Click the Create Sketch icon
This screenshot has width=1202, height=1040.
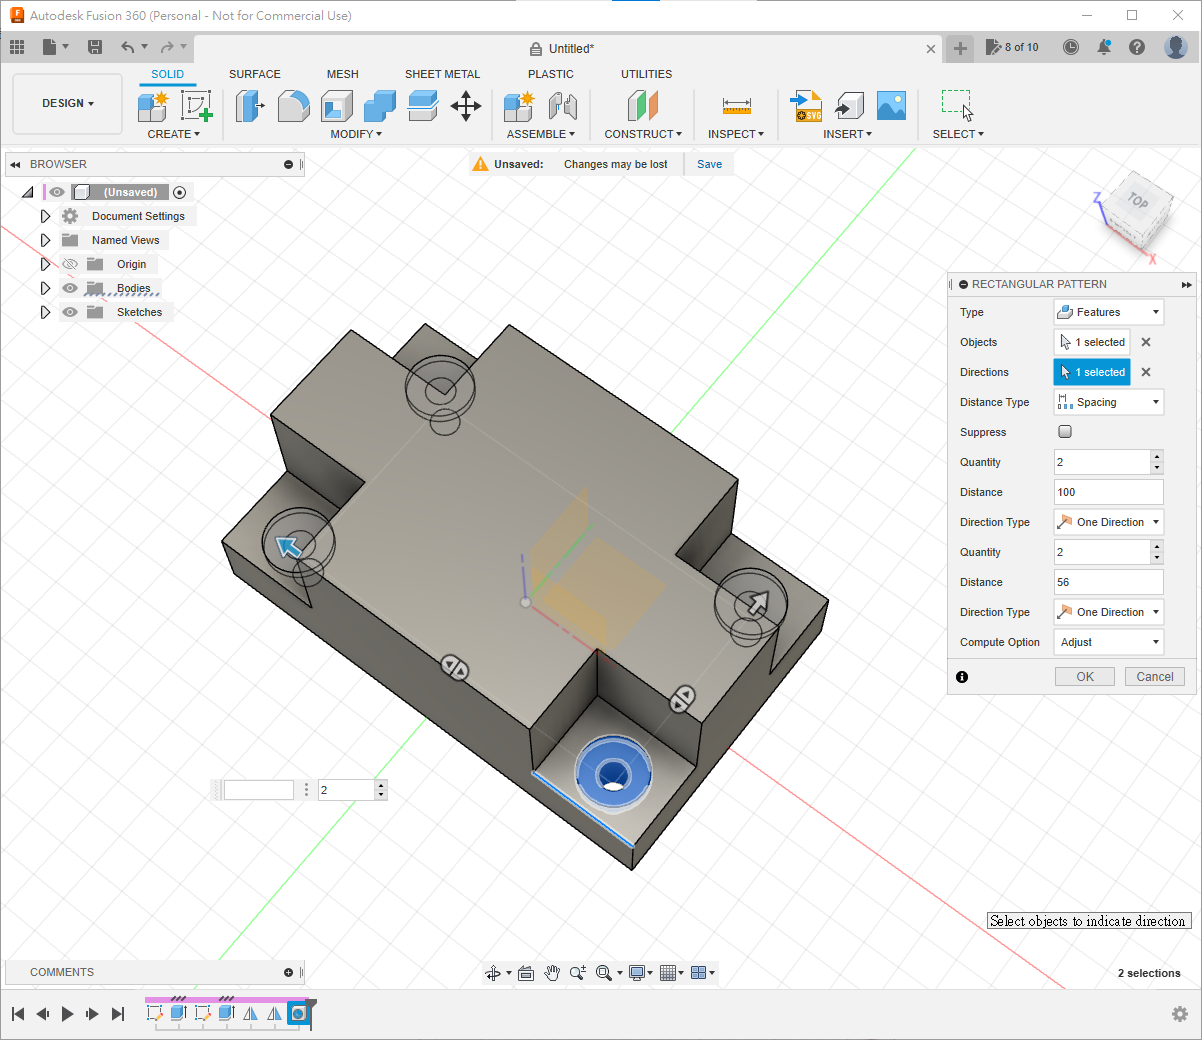[x=196, y=106]
